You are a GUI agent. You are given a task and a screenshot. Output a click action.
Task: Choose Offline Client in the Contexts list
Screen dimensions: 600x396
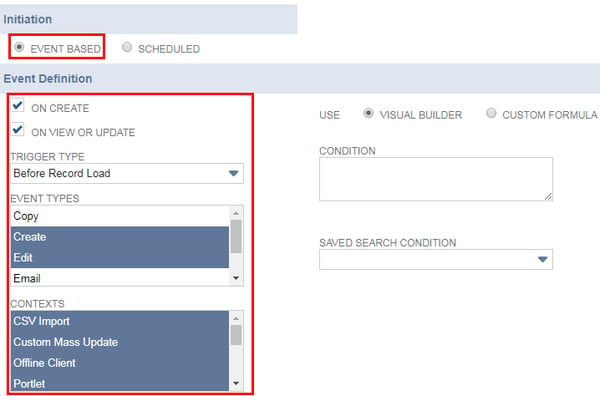pyautogui.click(x=120, y=363)
